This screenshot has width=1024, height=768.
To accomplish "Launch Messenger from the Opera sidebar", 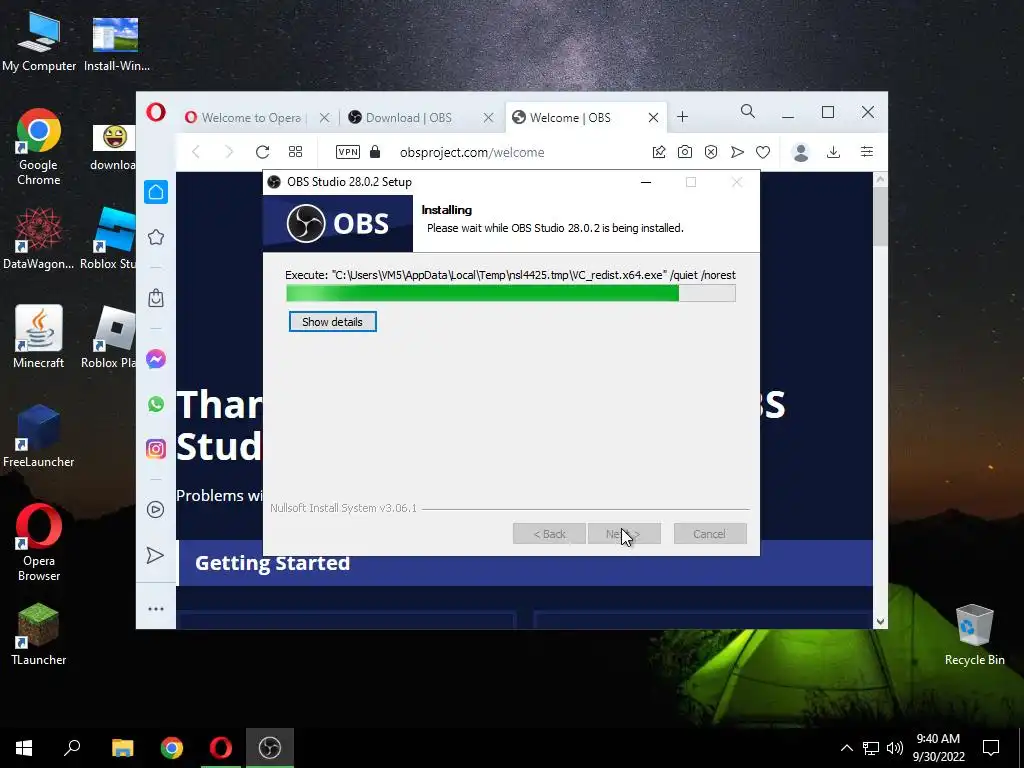I will click(x=156, y=359).
